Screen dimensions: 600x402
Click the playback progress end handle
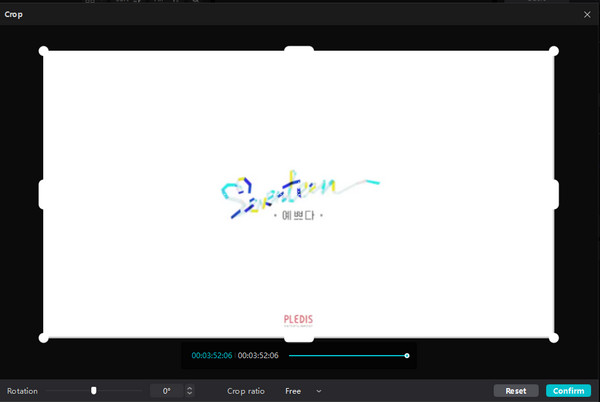coord(407,356)
